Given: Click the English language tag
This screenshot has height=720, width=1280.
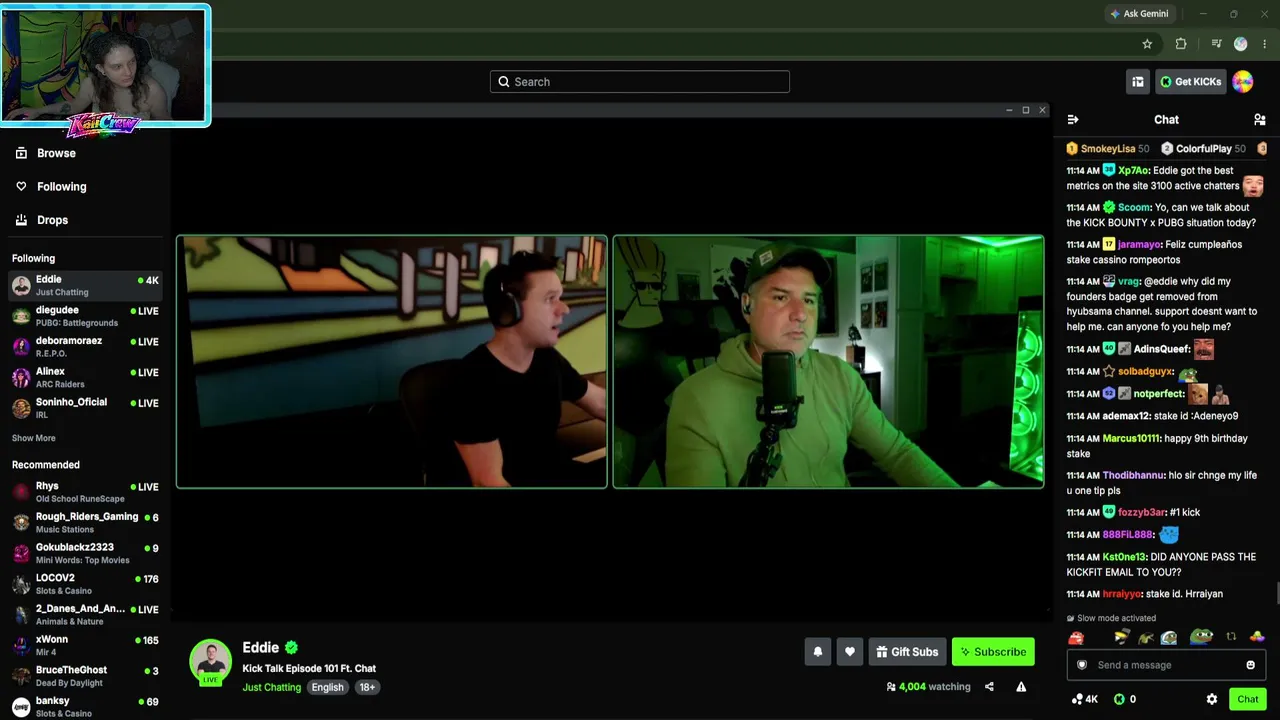Looking at the screenshot, I should click(x=327, y=687).
